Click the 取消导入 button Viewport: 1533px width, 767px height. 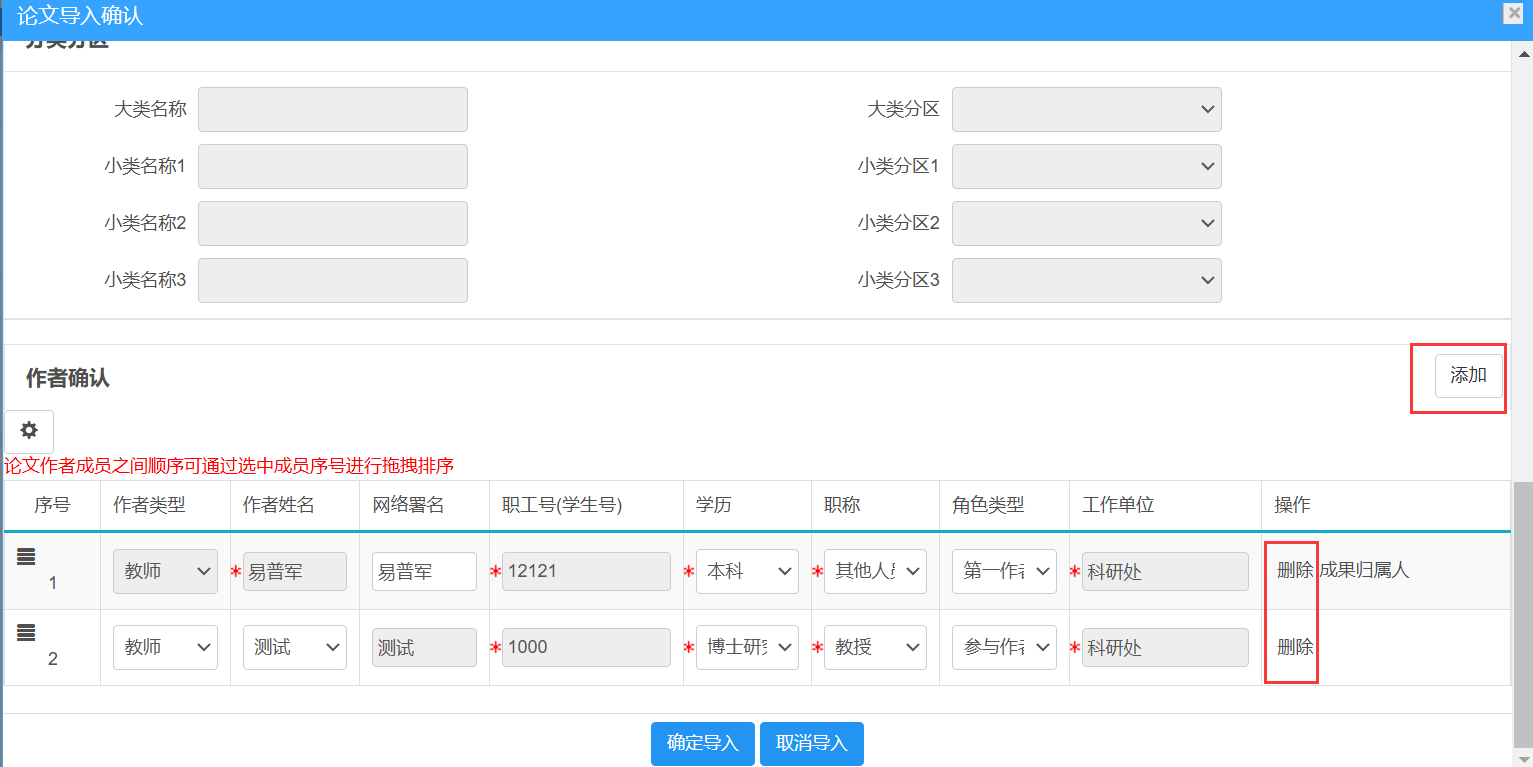point(811,743)
